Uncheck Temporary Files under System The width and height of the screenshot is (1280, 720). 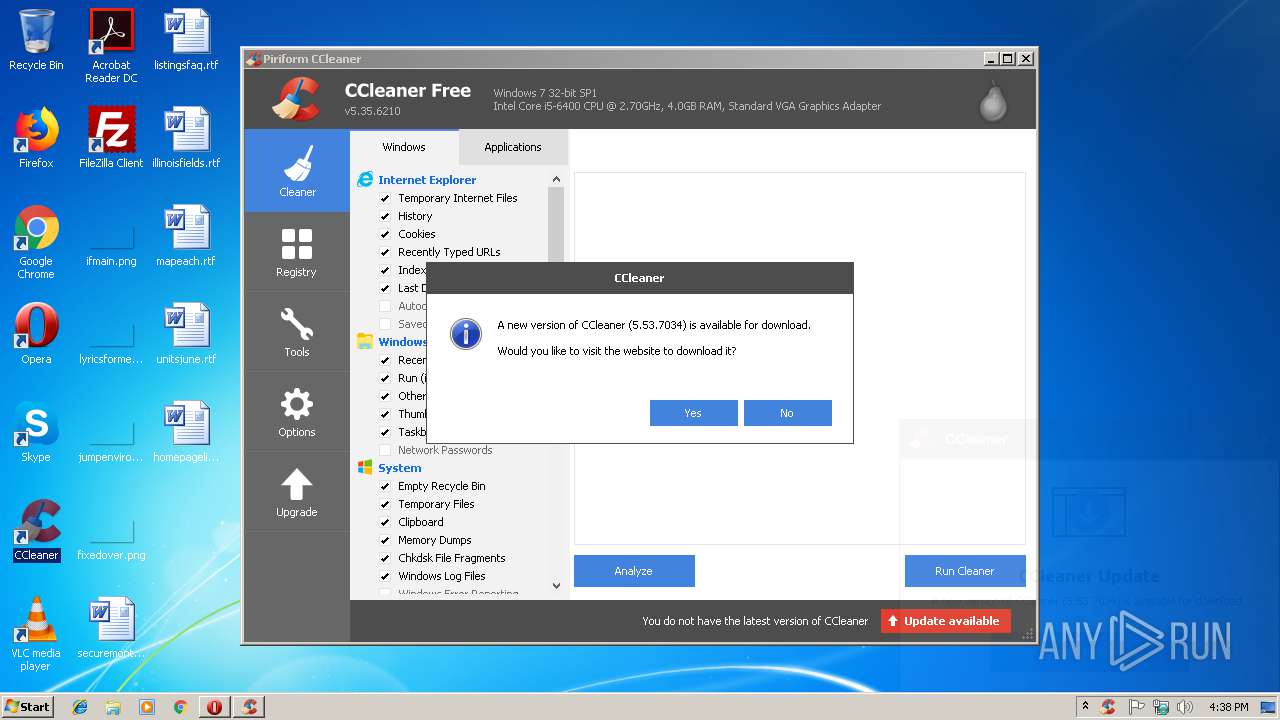point(385,504)
